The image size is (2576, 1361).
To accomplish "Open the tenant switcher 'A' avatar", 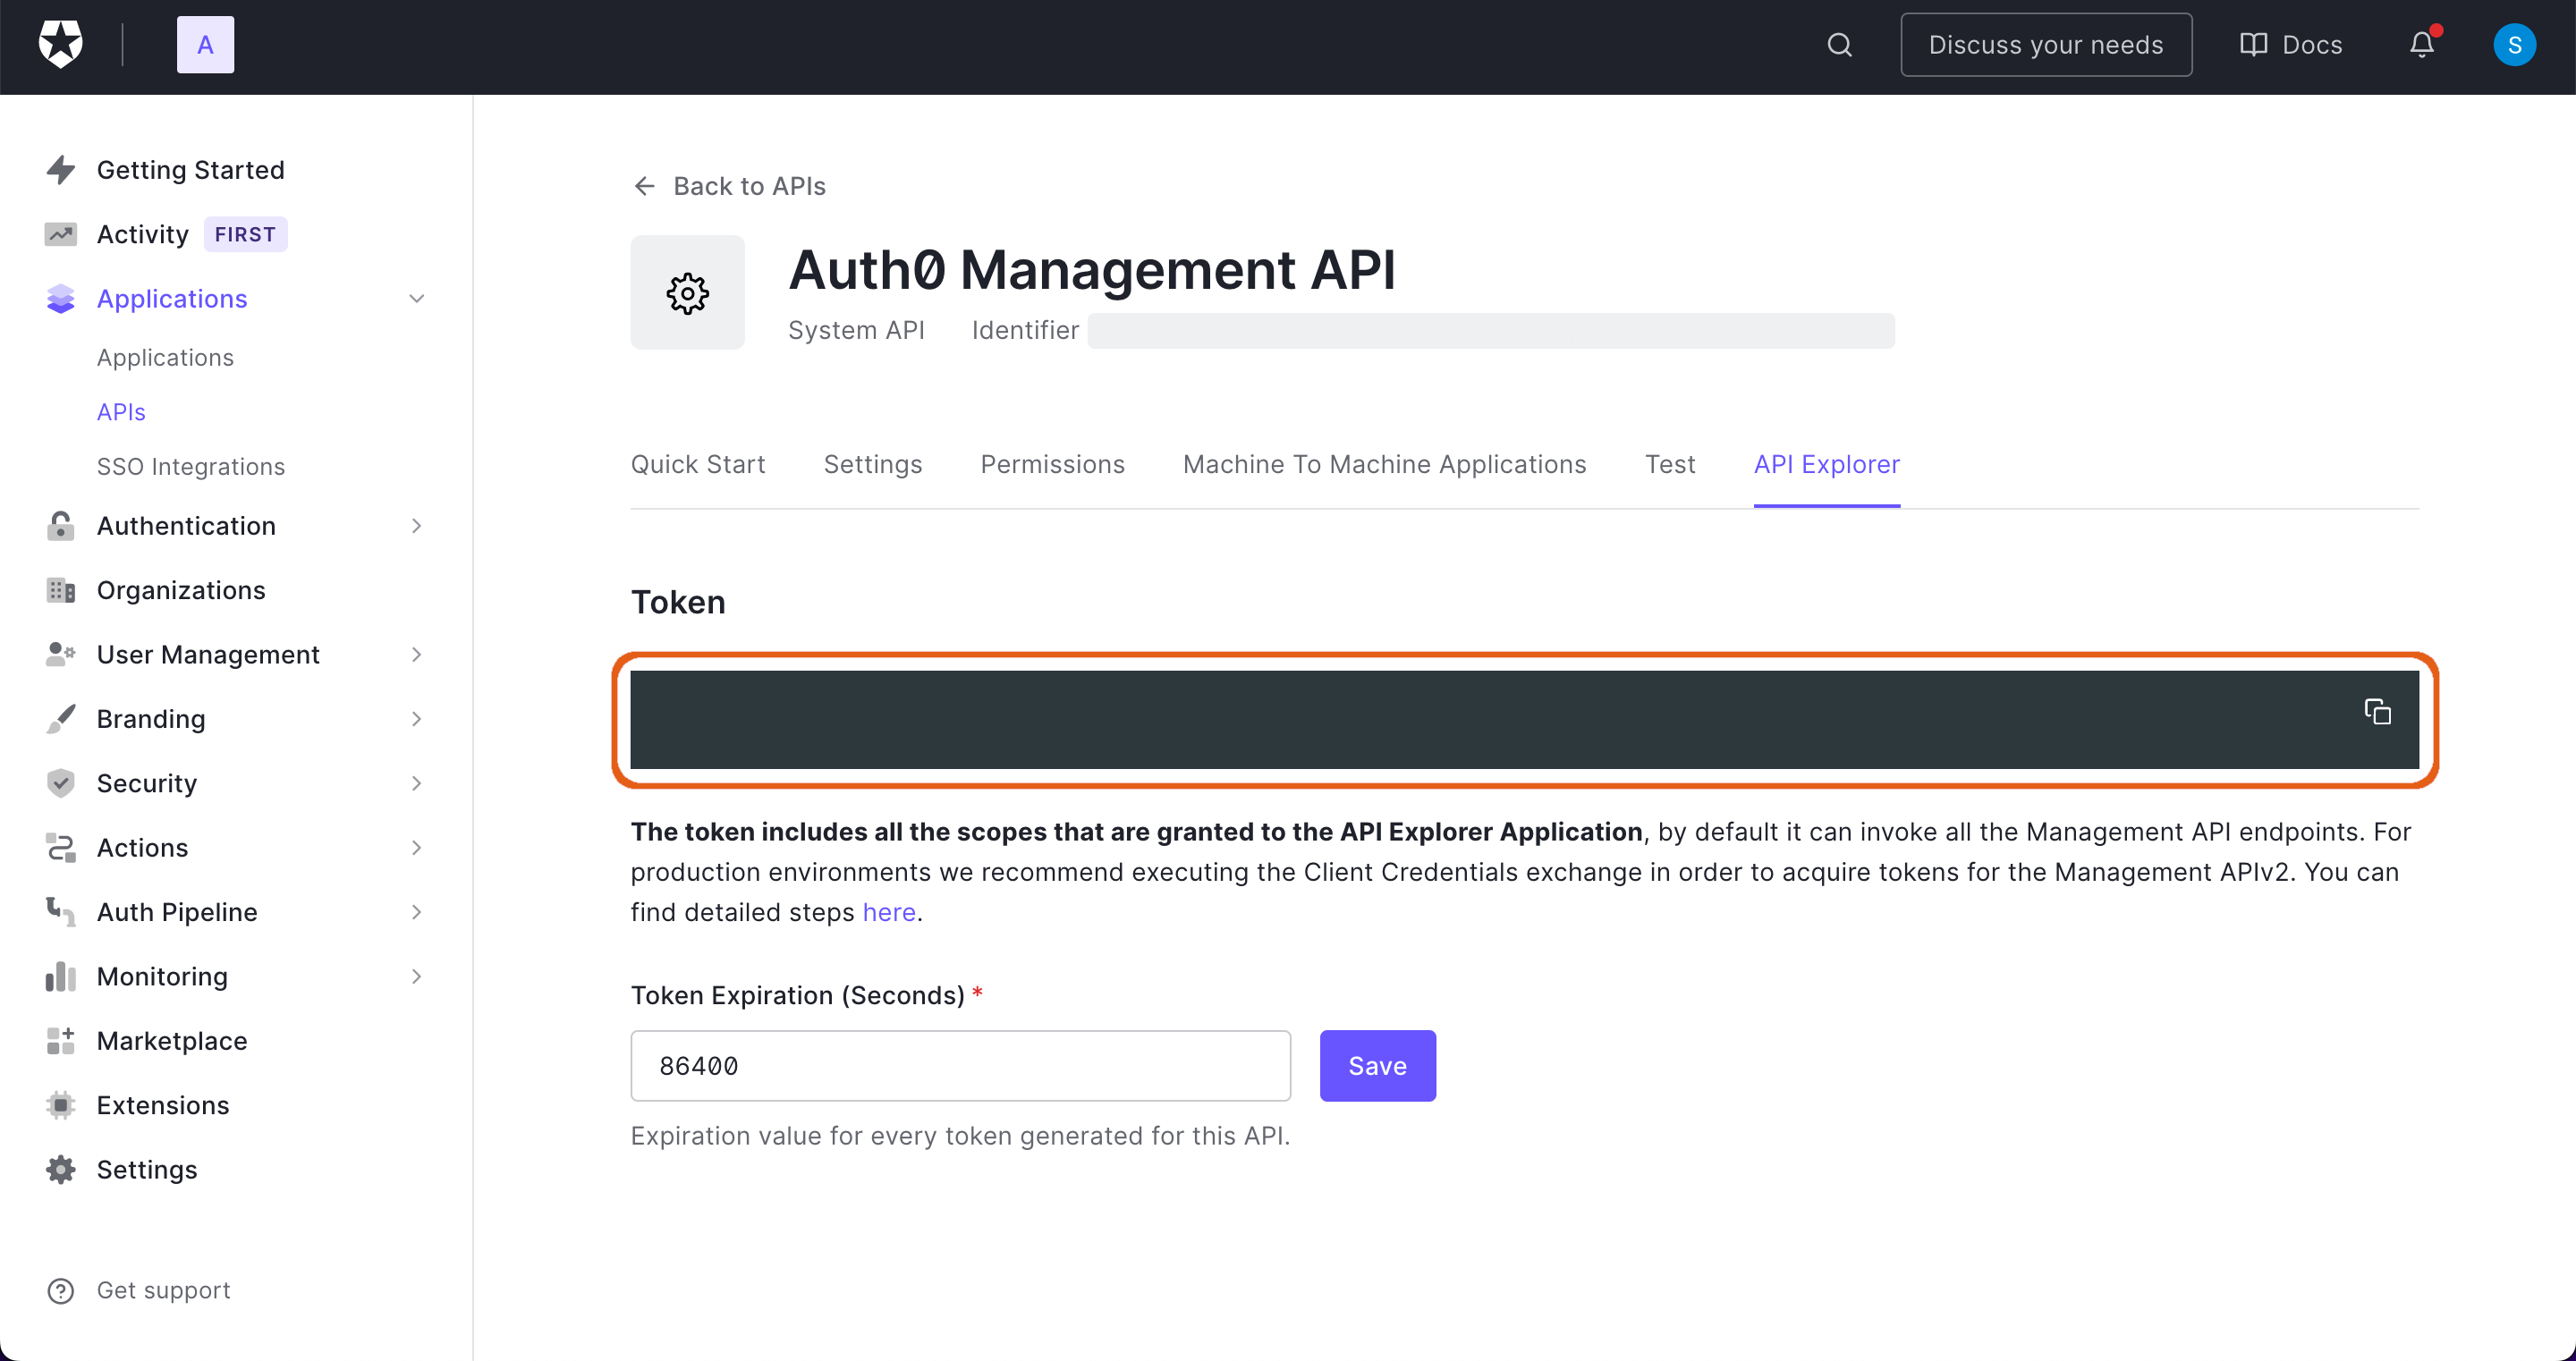I will pyautogui.click(x=205, y=45).
